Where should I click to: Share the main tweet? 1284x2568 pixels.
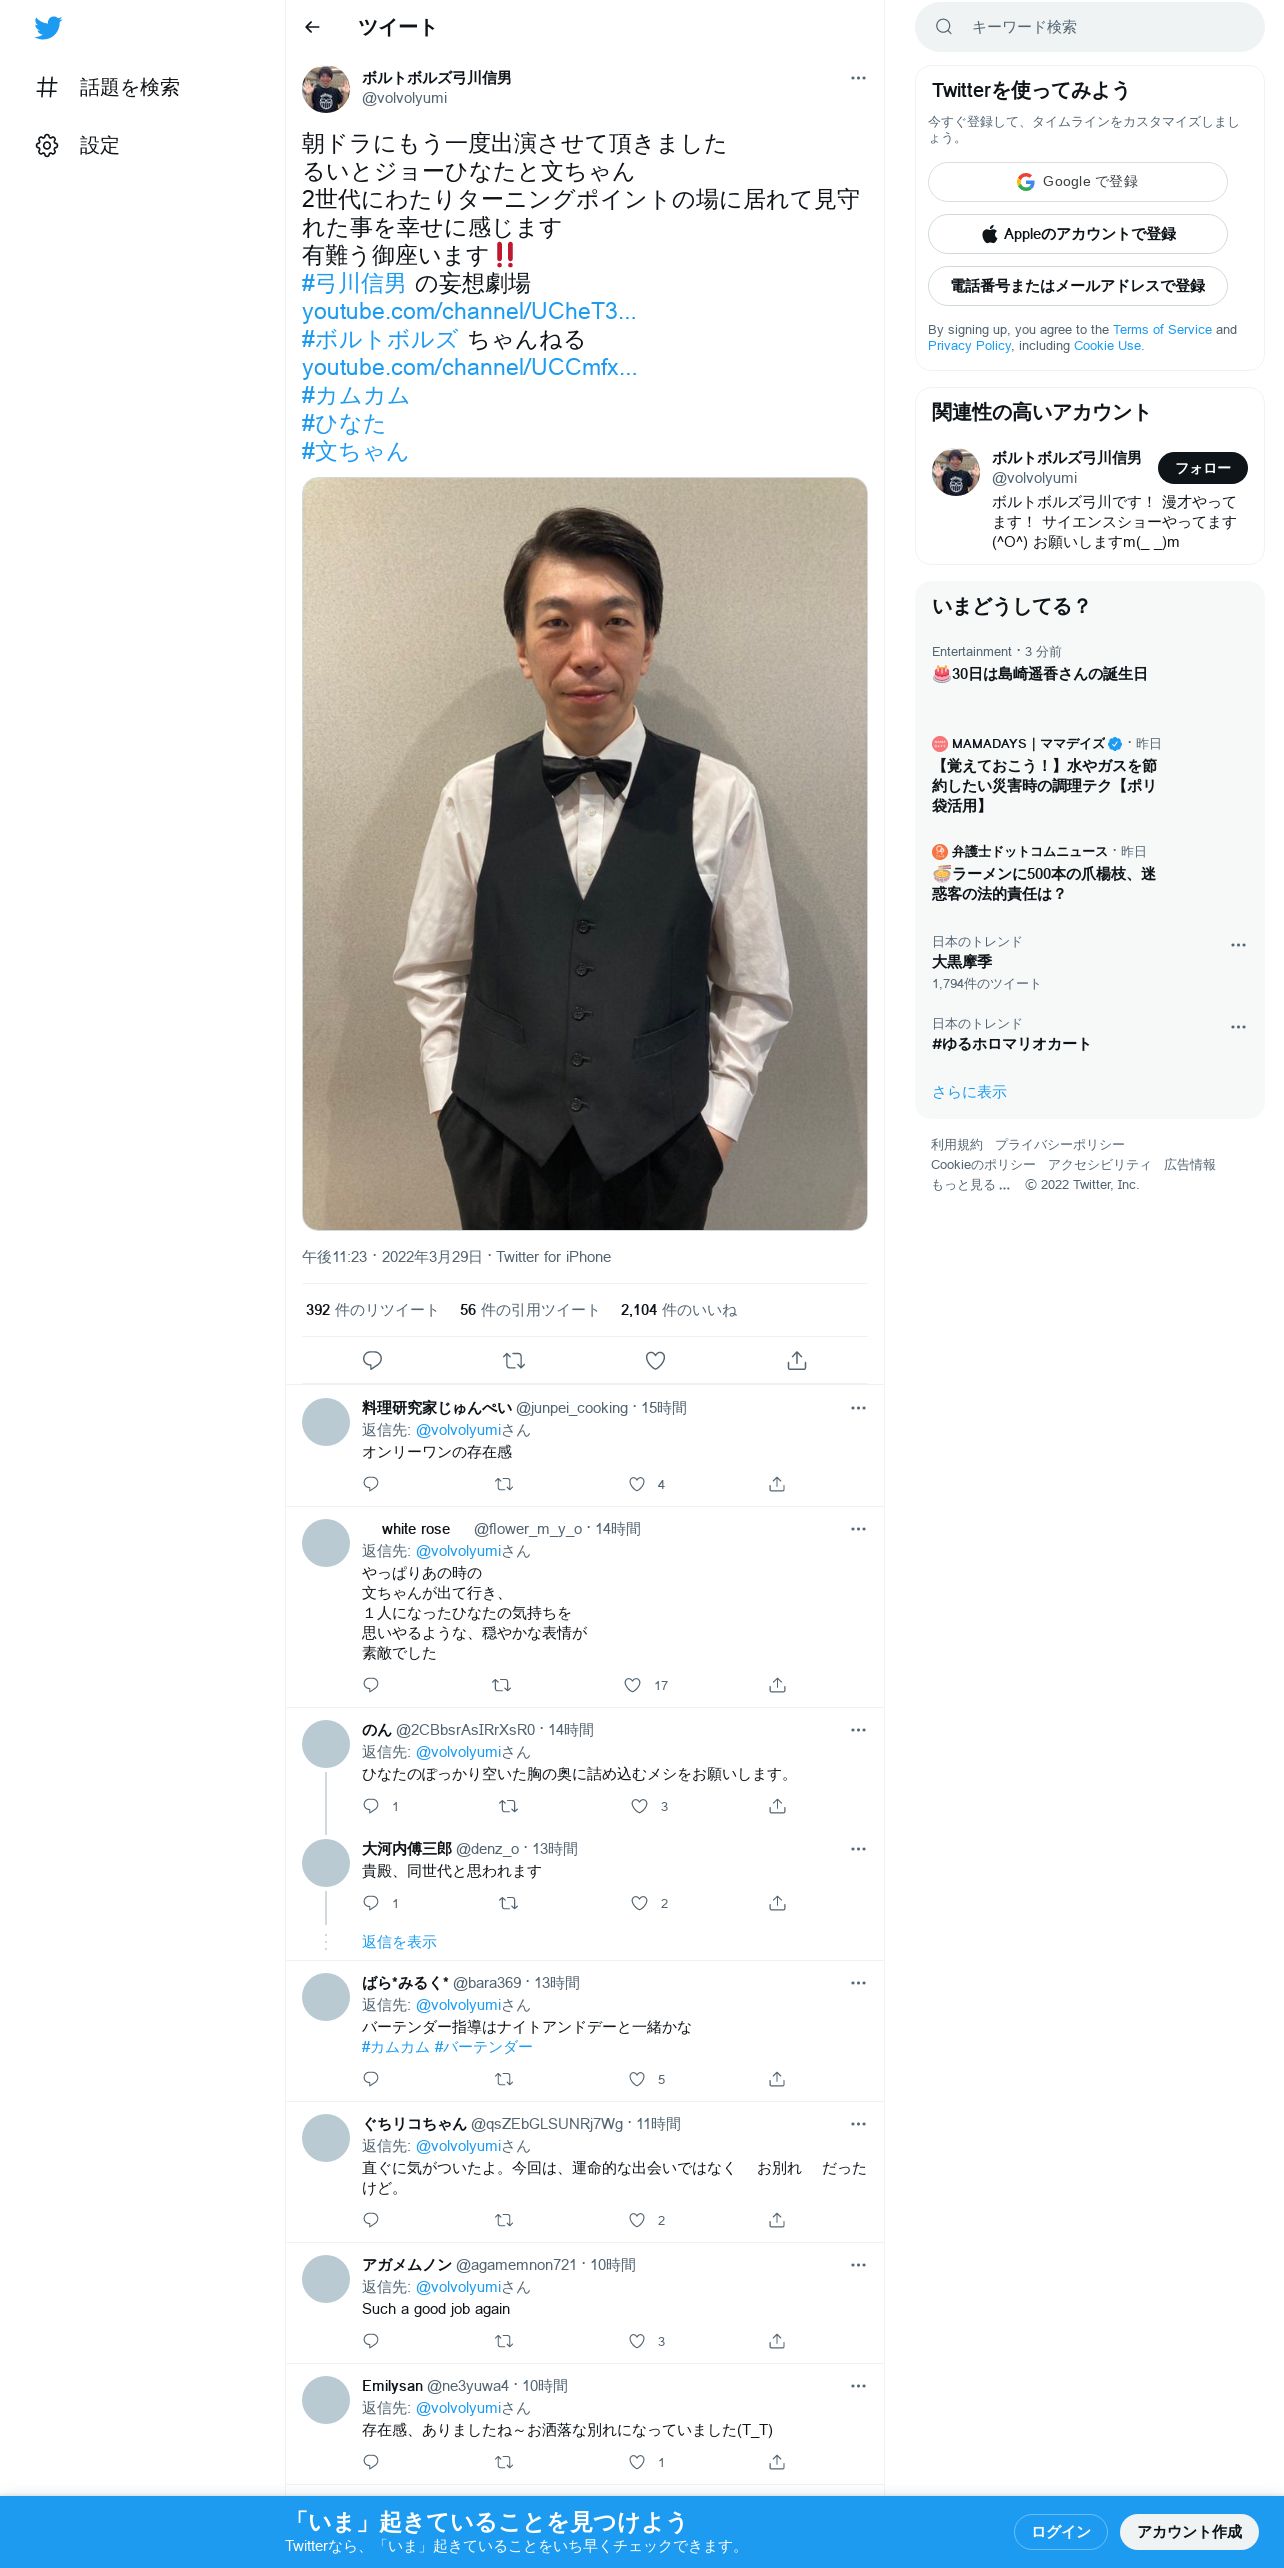click(797, 1360)
